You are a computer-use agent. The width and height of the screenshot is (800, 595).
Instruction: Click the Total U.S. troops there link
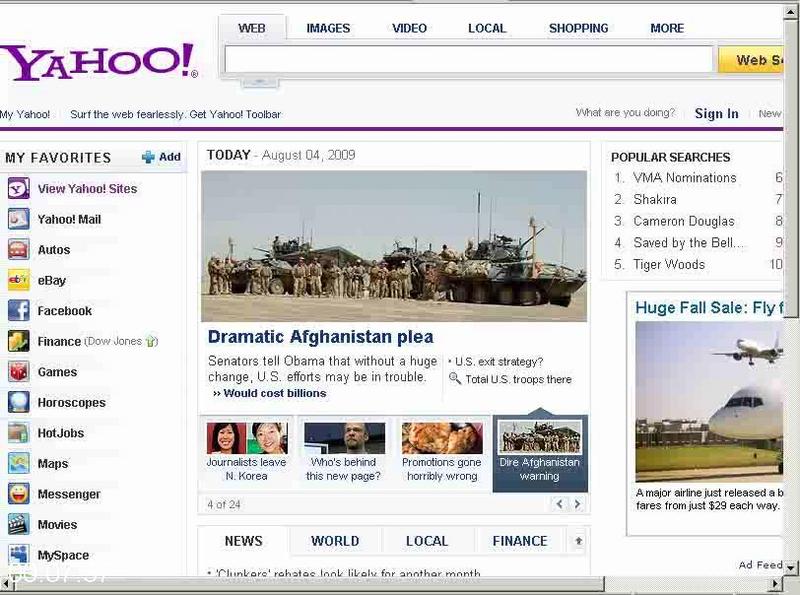518,379
